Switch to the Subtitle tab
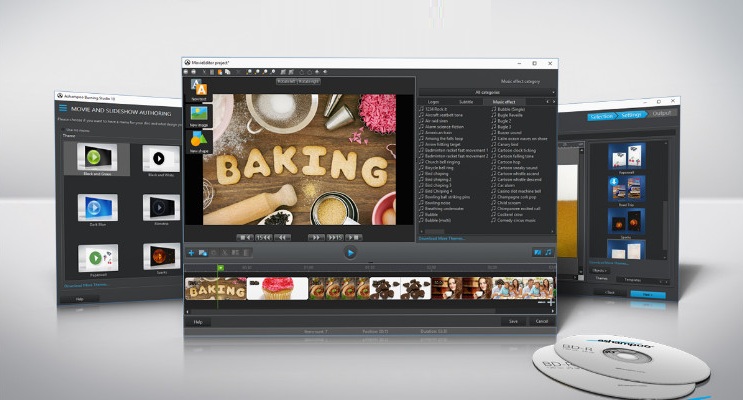Screen dimensions: 743x400 tap(466, 102)
